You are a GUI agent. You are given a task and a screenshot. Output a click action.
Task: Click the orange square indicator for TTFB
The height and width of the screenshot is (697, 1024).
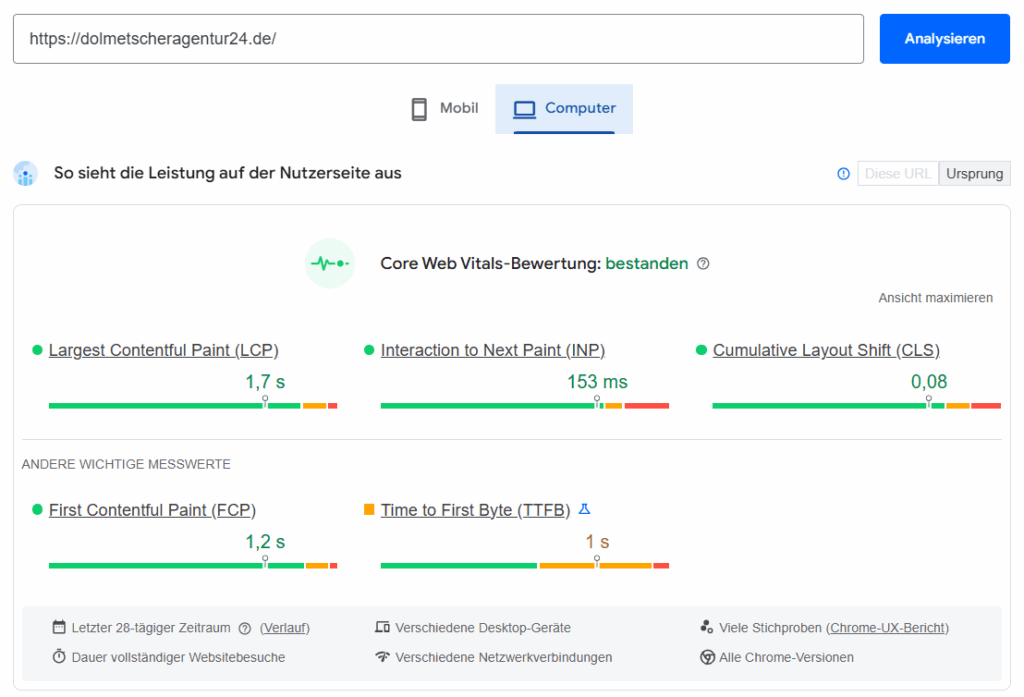[x=369, y=510]
